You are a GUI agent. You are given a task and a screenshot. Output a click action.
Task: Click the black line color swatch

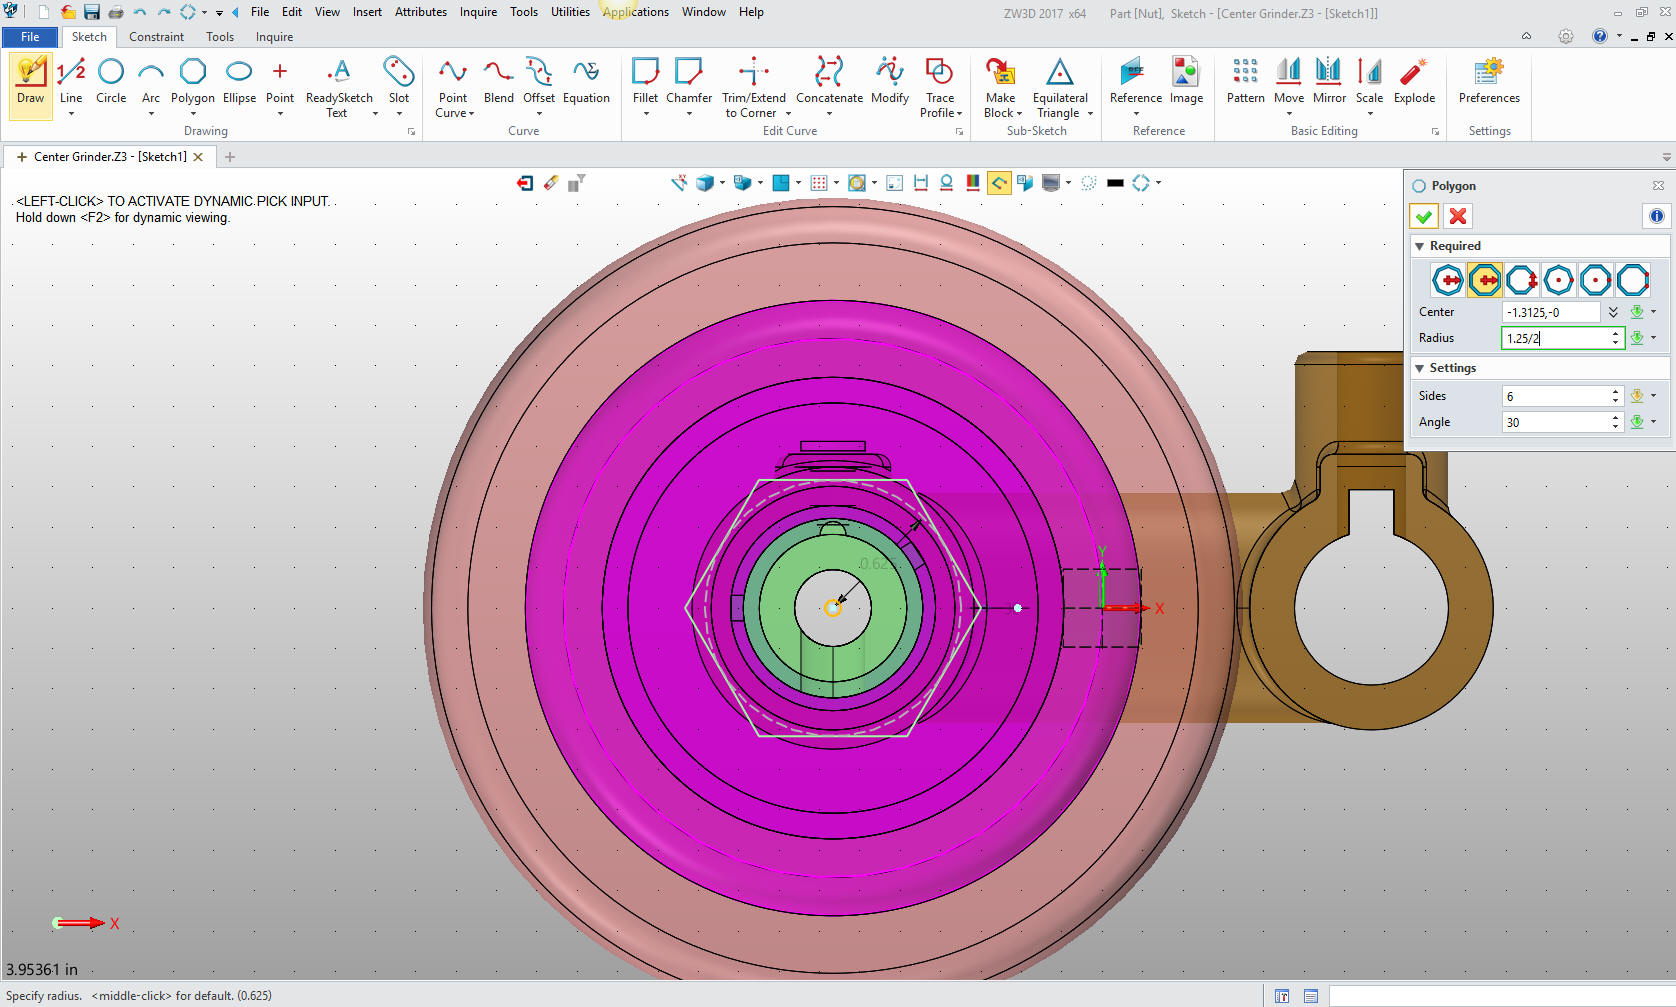pyautogui.click(x=1115, y=183)
